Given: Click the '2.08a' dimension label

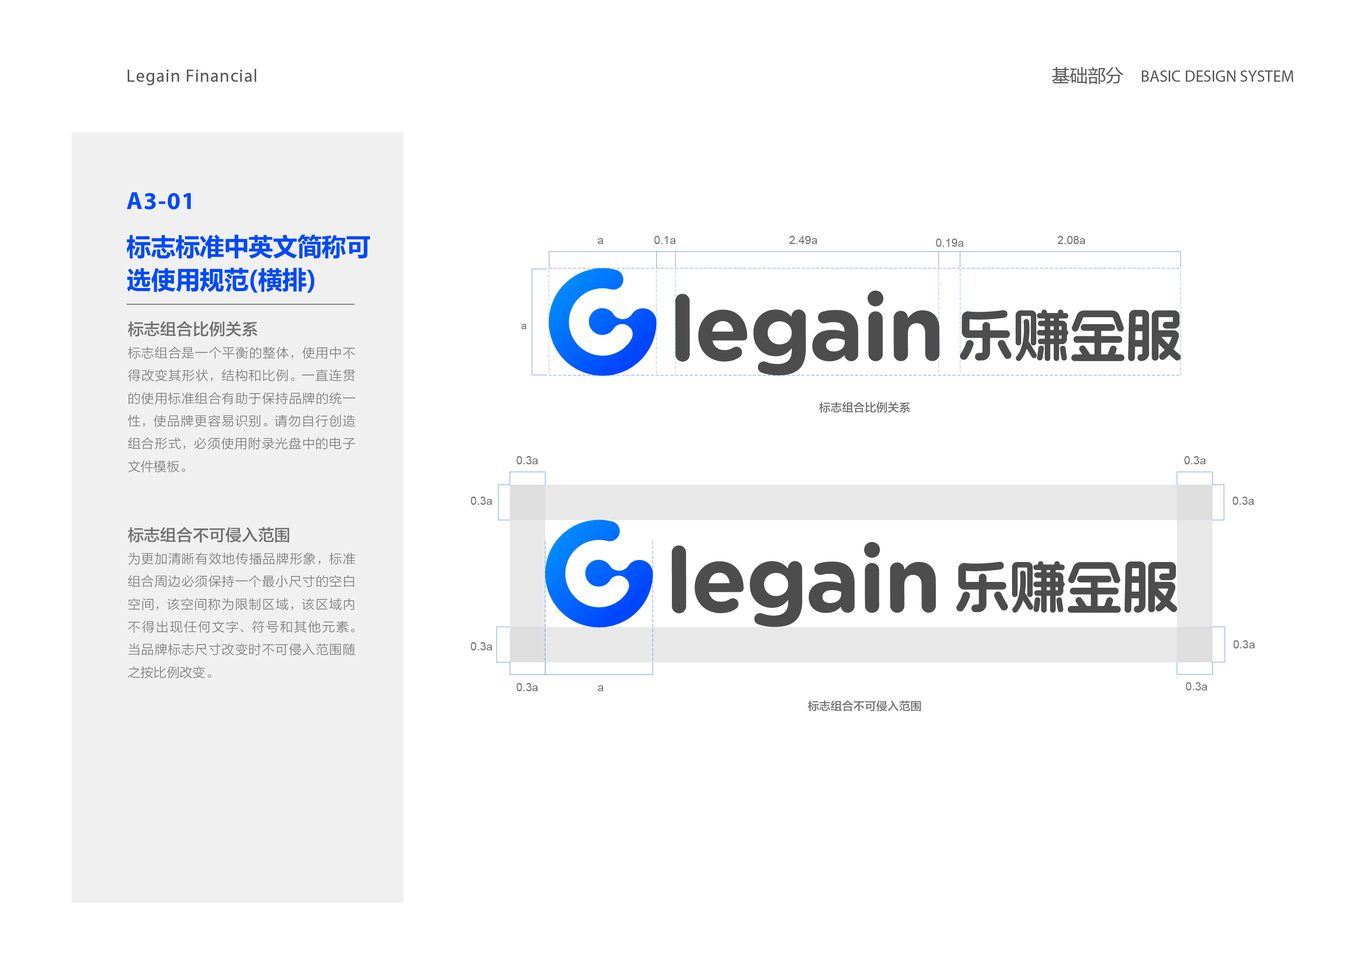Looking at the screenshot, I should (1071, 240).
